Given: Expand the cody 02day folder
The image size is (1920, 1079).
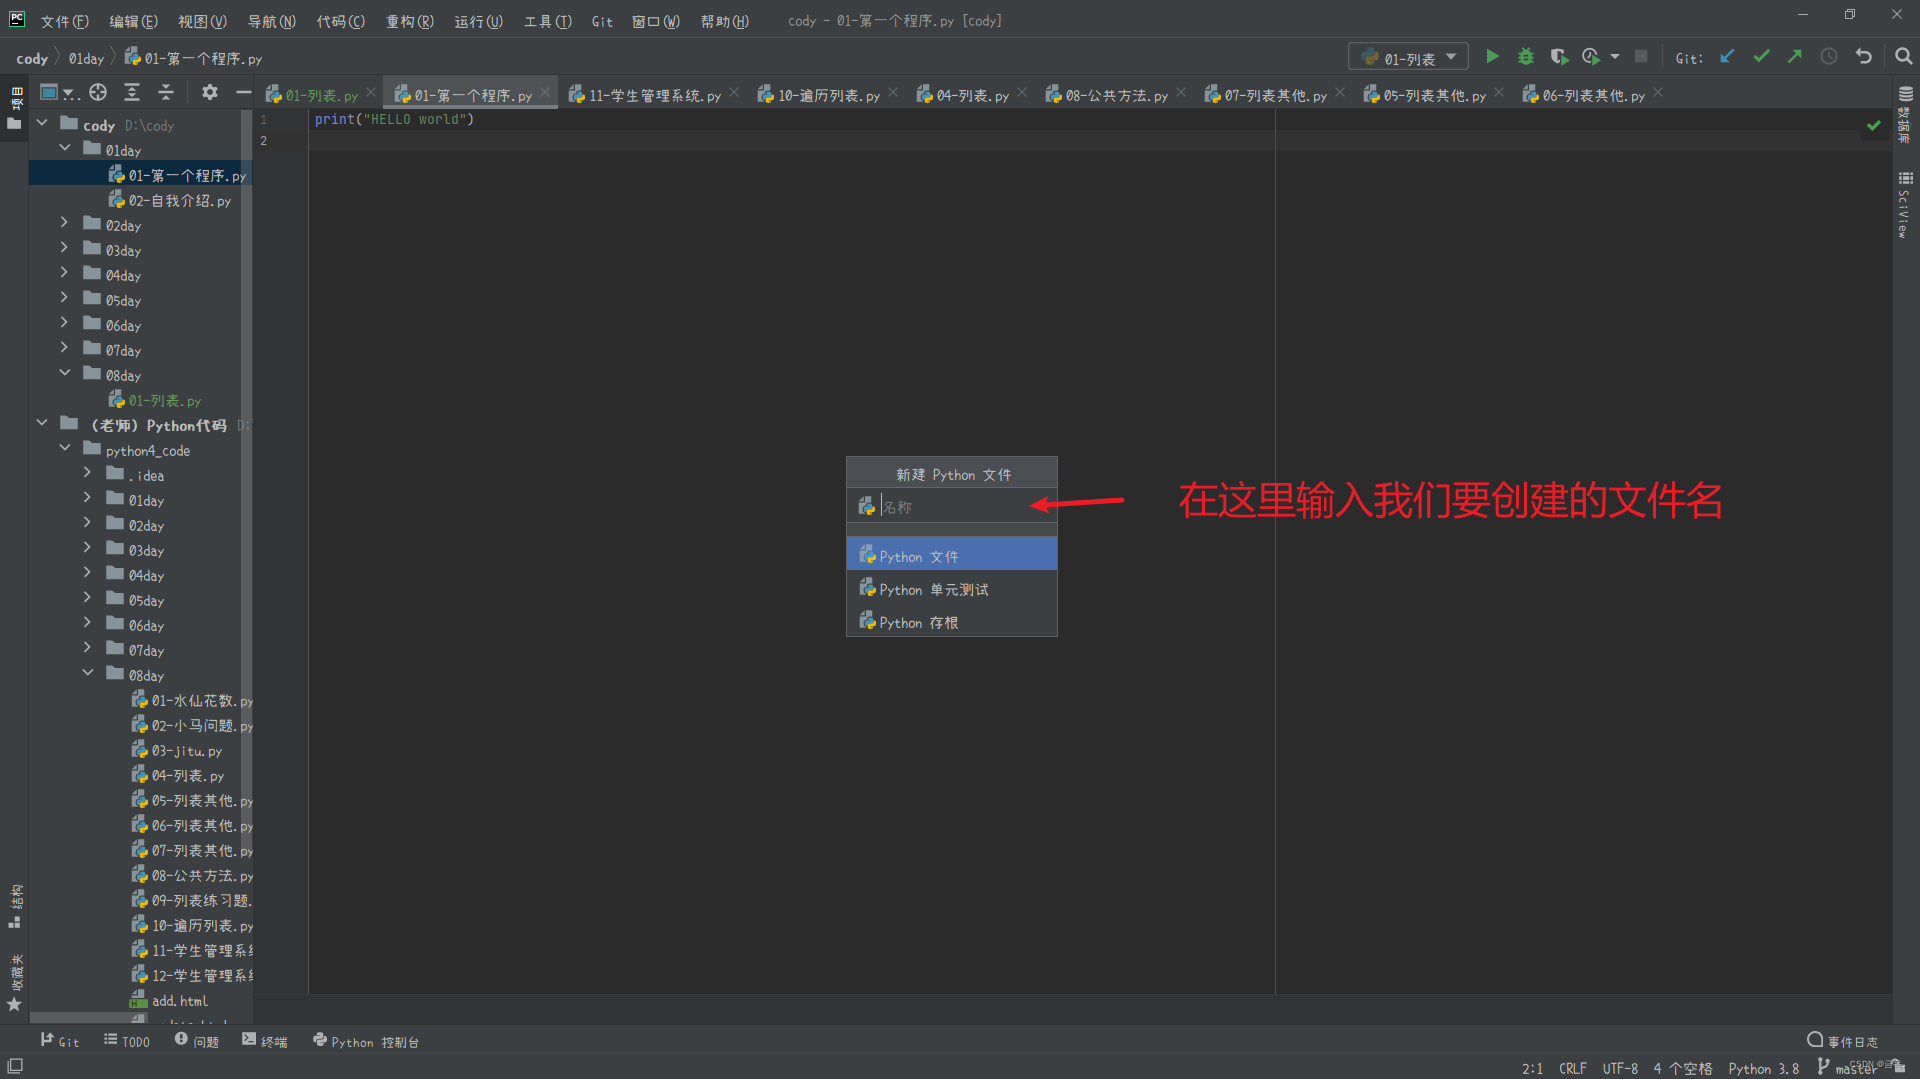Looking at the screenshot, I should point(65,223).
